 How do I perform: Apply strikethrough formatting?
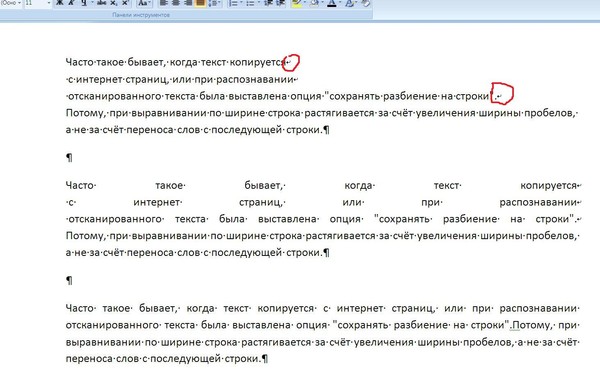click(101, 3)
